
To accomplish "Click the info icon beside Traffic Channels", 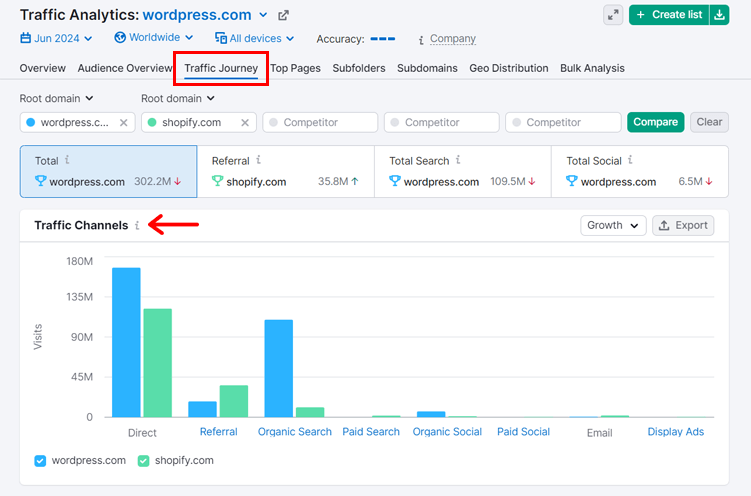I will pyautogui.click(x=137, y=225).
